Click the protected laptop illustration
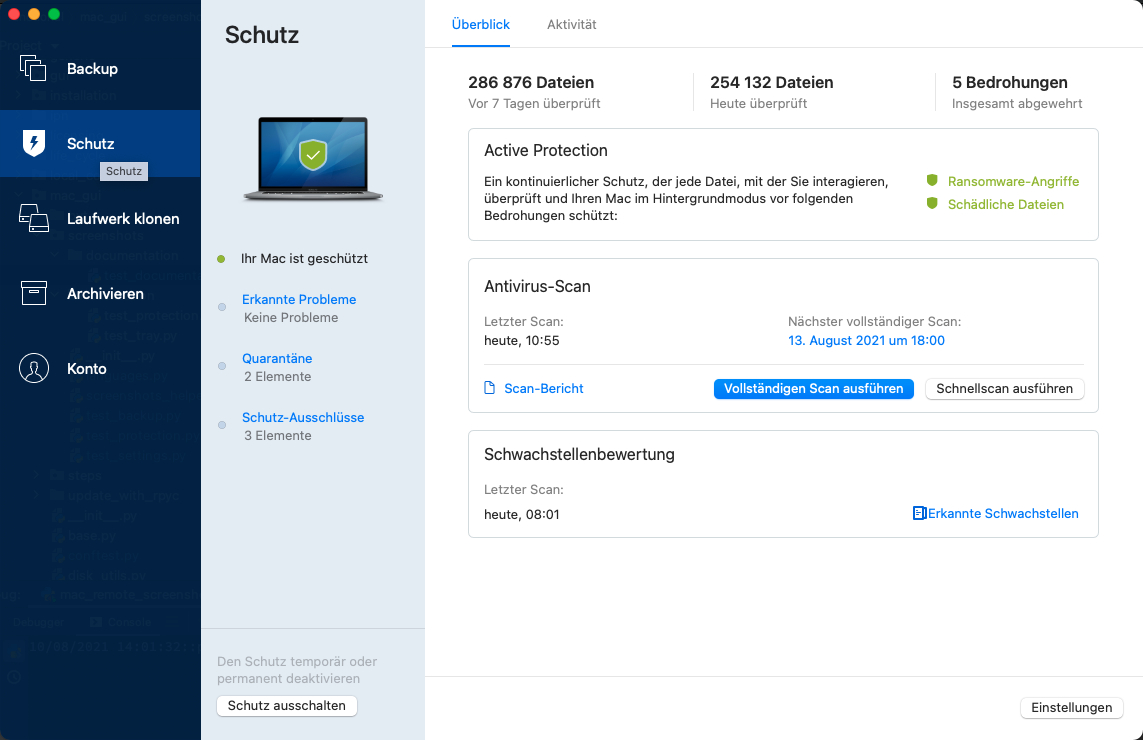Viewport: 1143px width, 740px height. coord(313,158)
